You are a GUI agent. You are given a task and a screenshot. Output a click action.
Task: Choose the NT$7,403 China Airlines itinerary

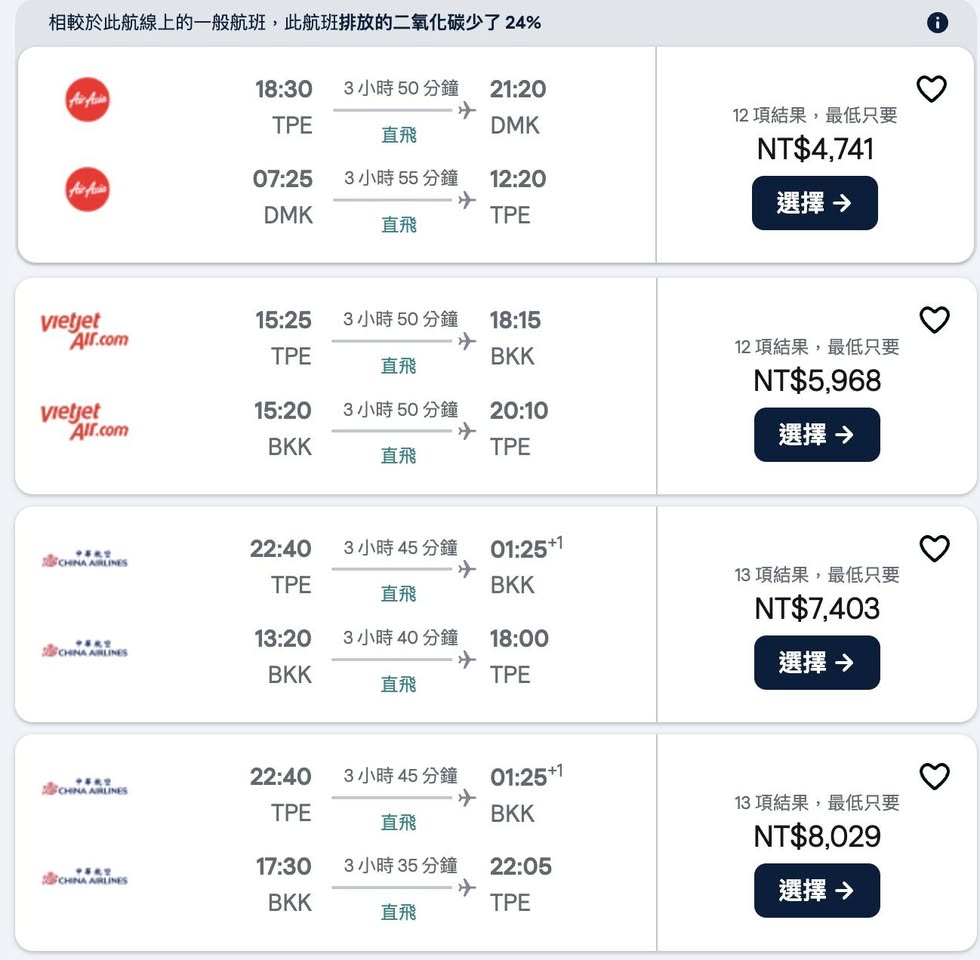tap(816, 663)
